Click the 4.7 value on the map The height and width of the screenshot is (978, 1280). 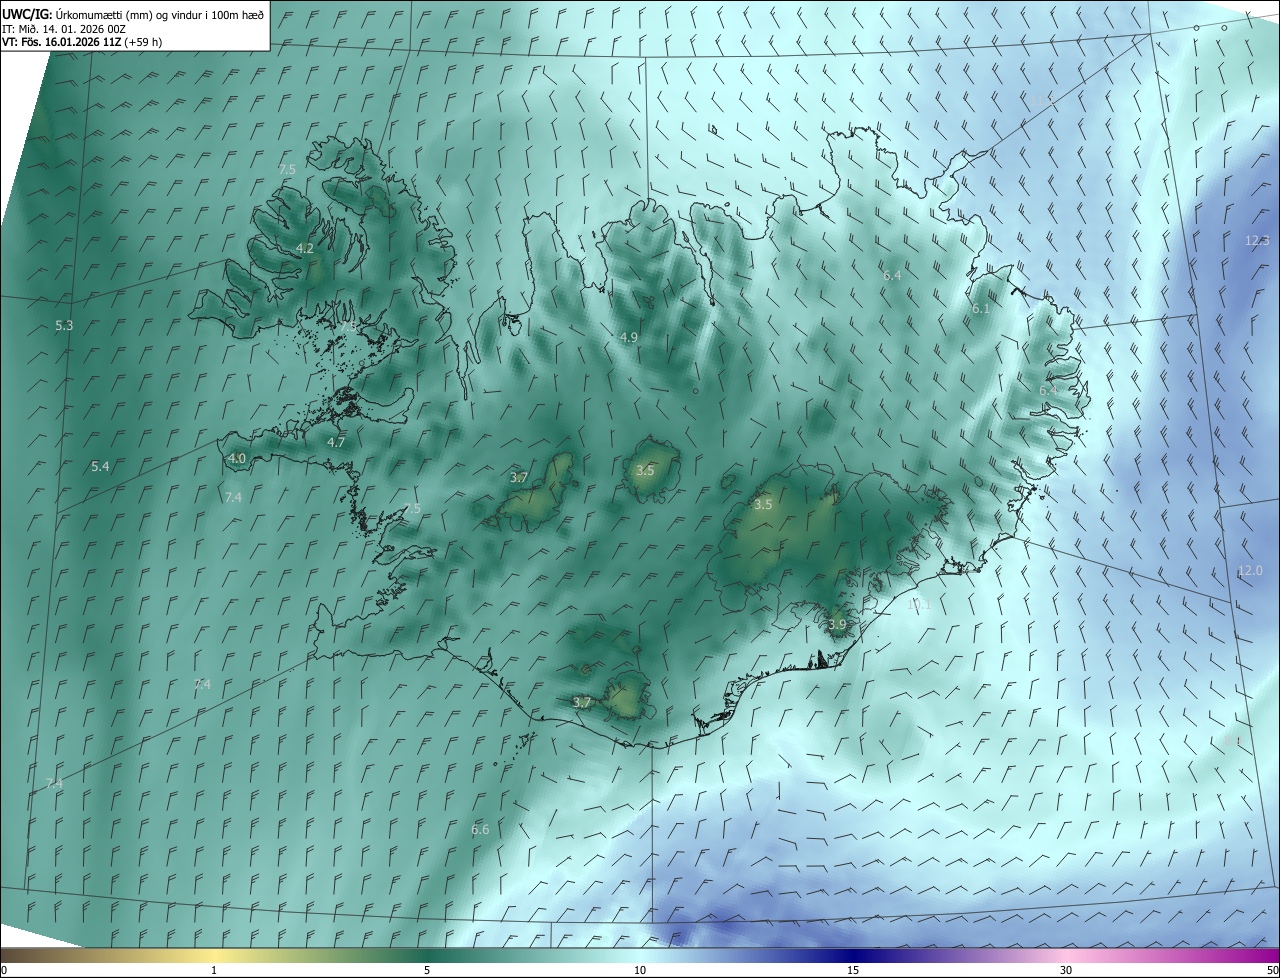click(x=336, y=442)
